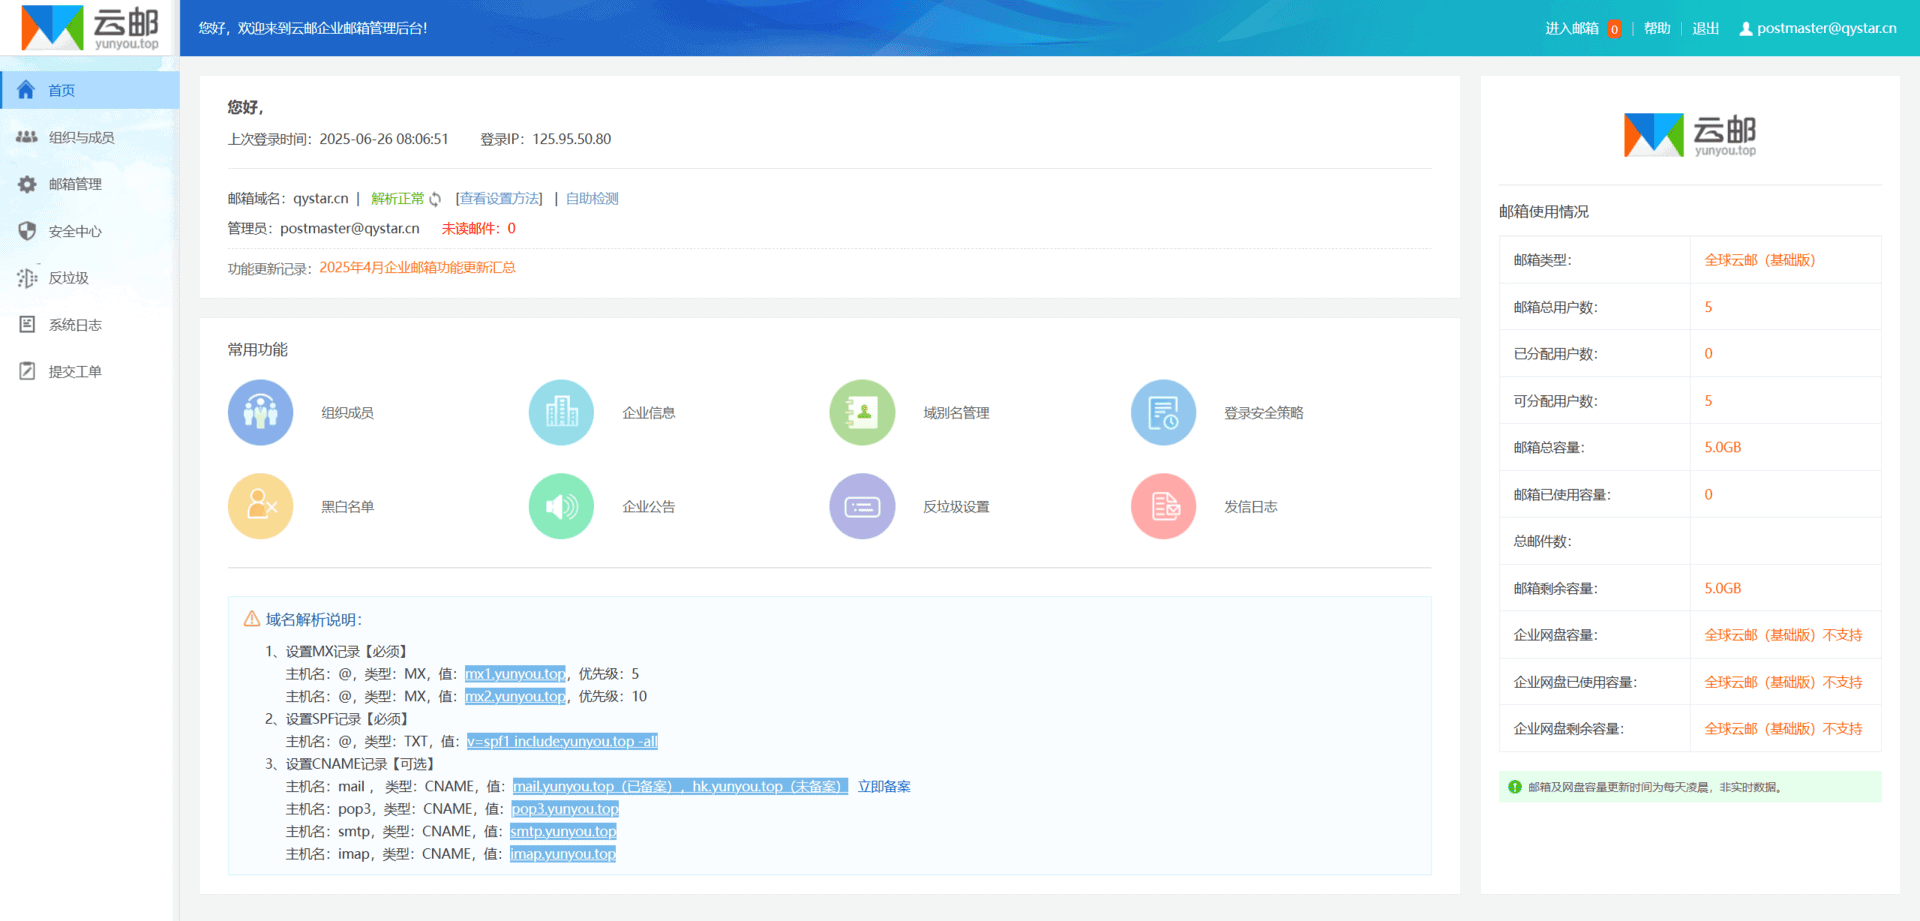Open the 域别名管理 green icon
Screen dimensions: 1920x921
coord(862,412)
